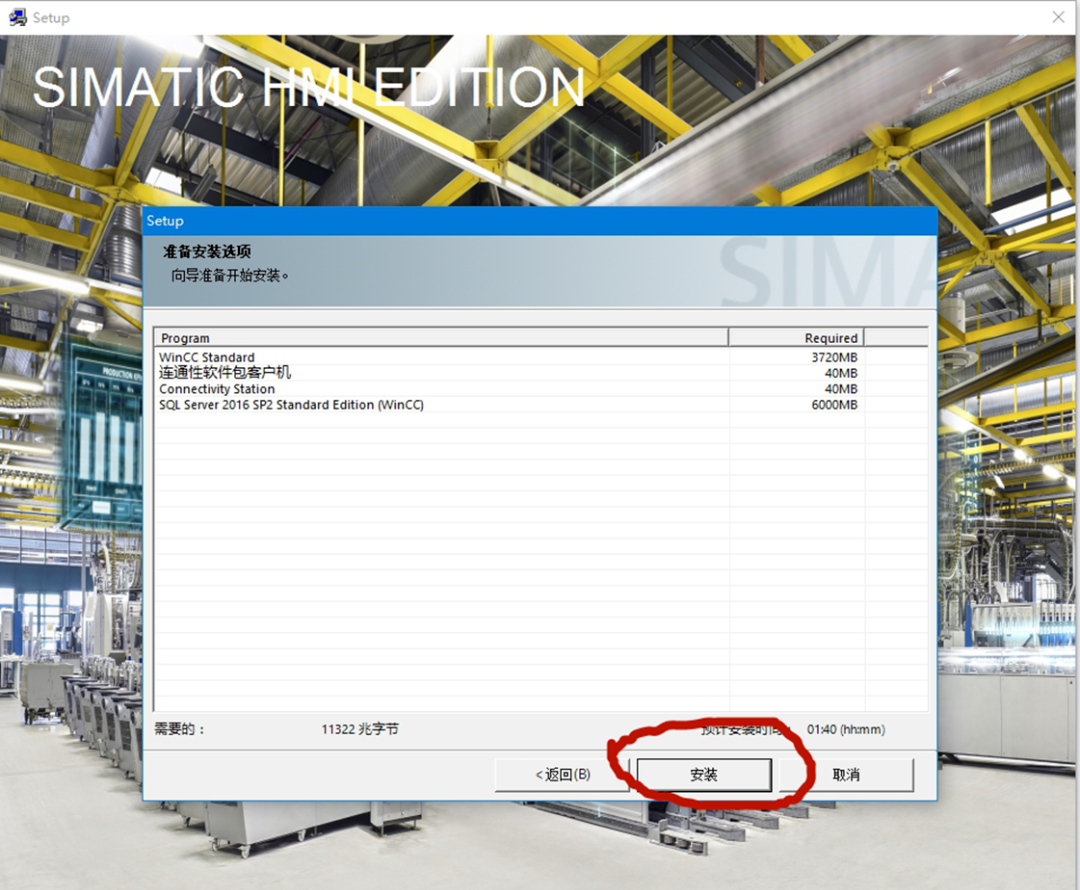The height and width of the screenshot is (890, 1080).
Task: Click the 需要的 label
Action: click(180, 729)
